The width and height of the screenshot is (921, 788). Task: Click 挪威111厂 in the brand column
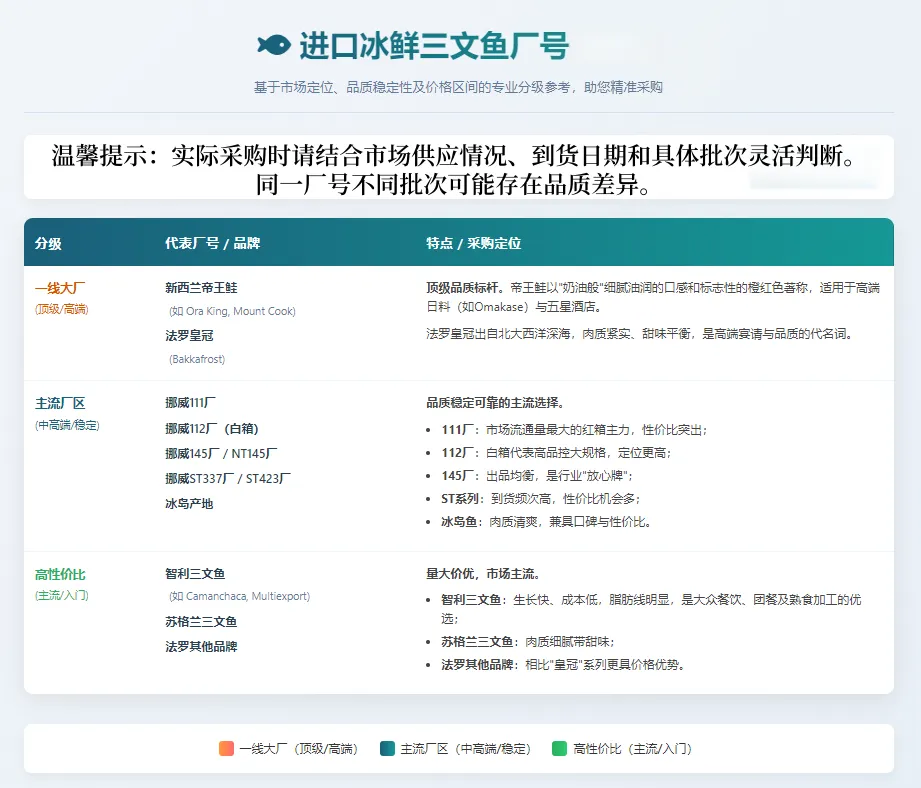[x=190, y=403]
